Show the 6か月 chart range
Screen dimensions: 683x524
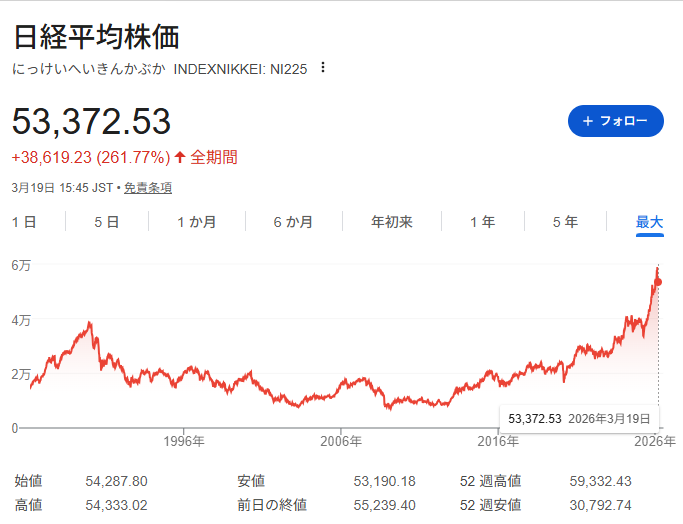293,222
